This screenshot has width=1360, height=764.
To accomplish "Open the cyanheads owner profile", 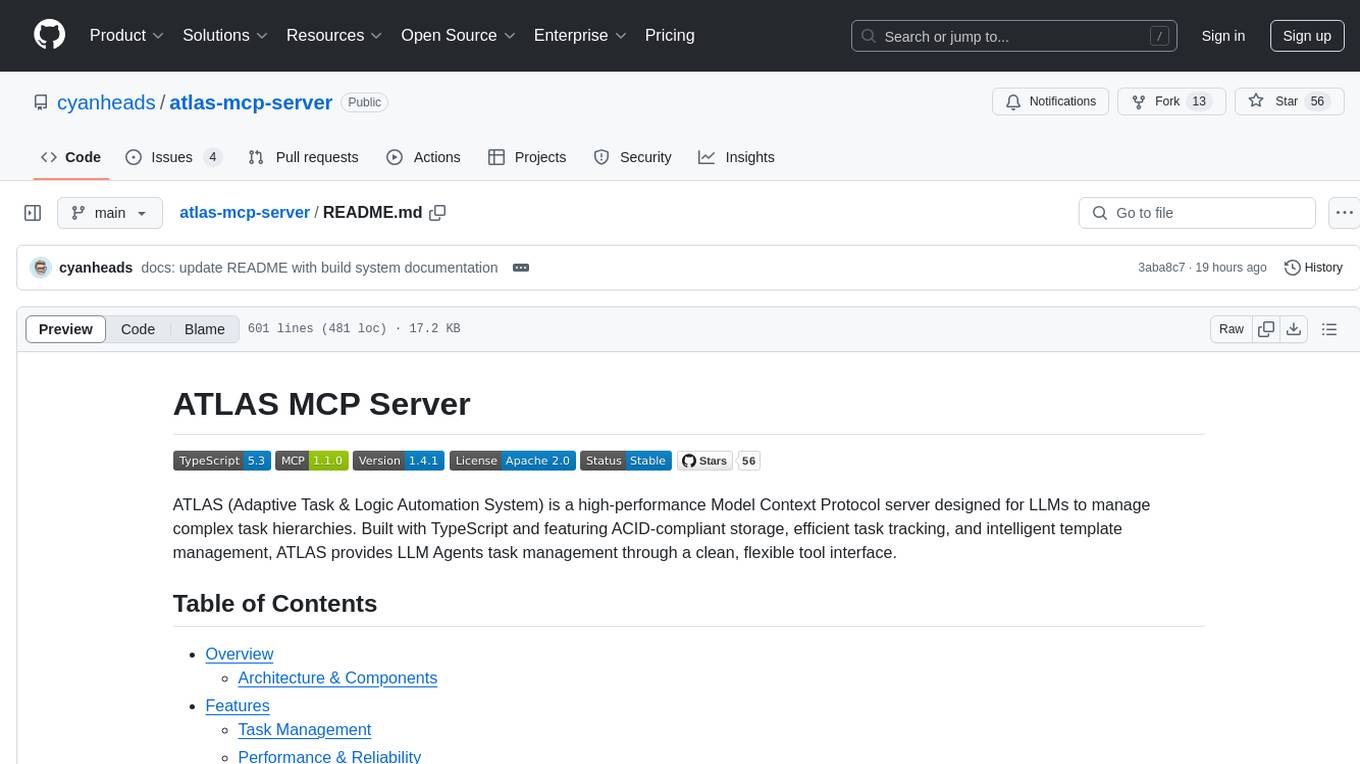I will pos(106,102).
